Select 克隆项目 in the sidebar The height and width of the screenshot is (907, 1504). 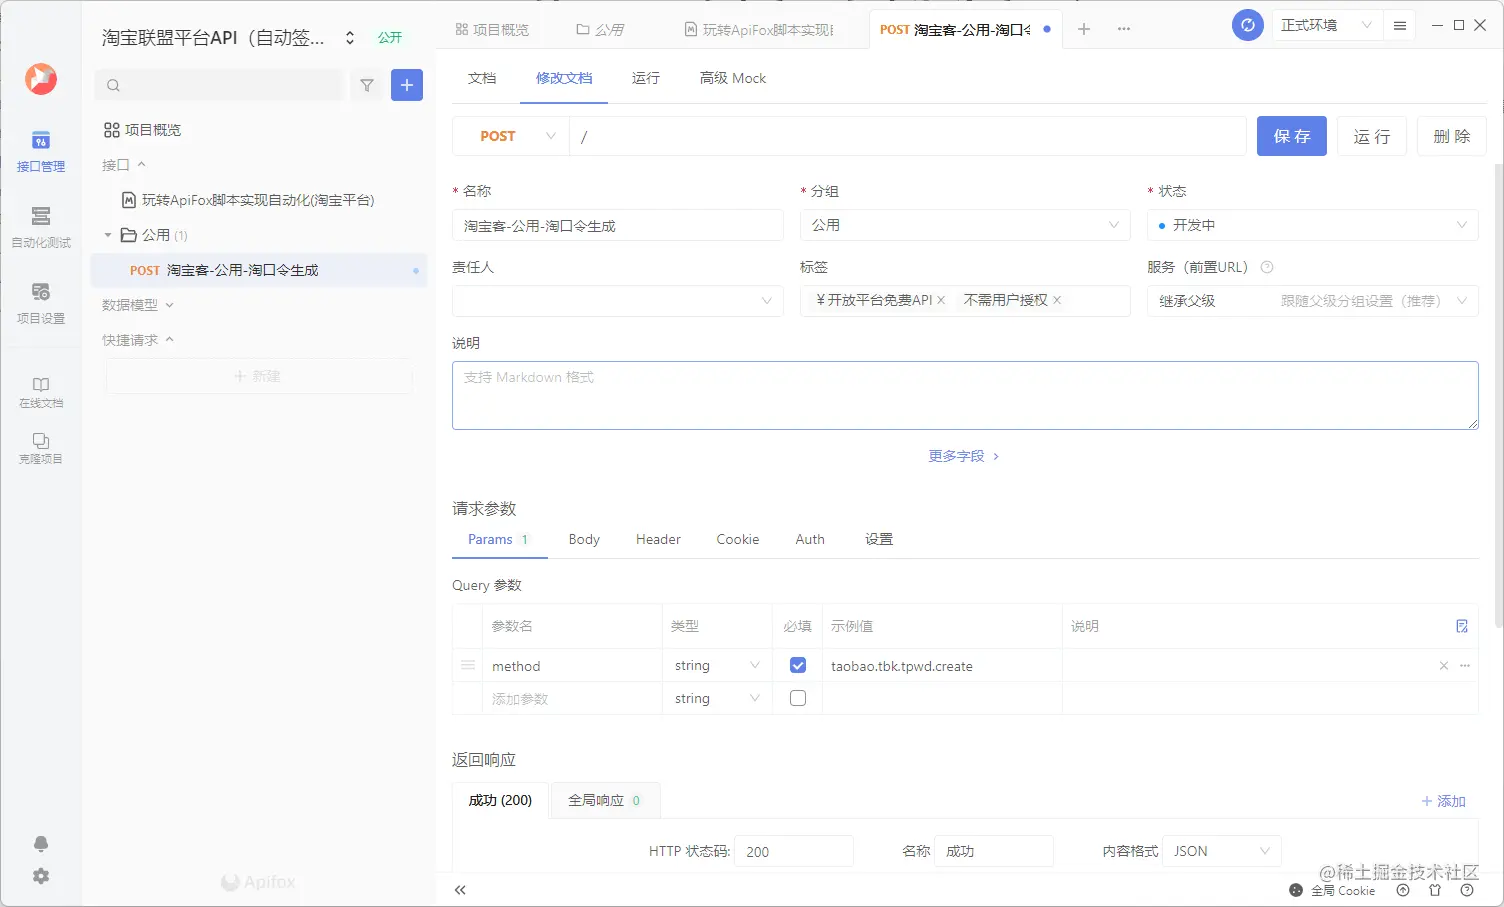[x=40, y=447]
